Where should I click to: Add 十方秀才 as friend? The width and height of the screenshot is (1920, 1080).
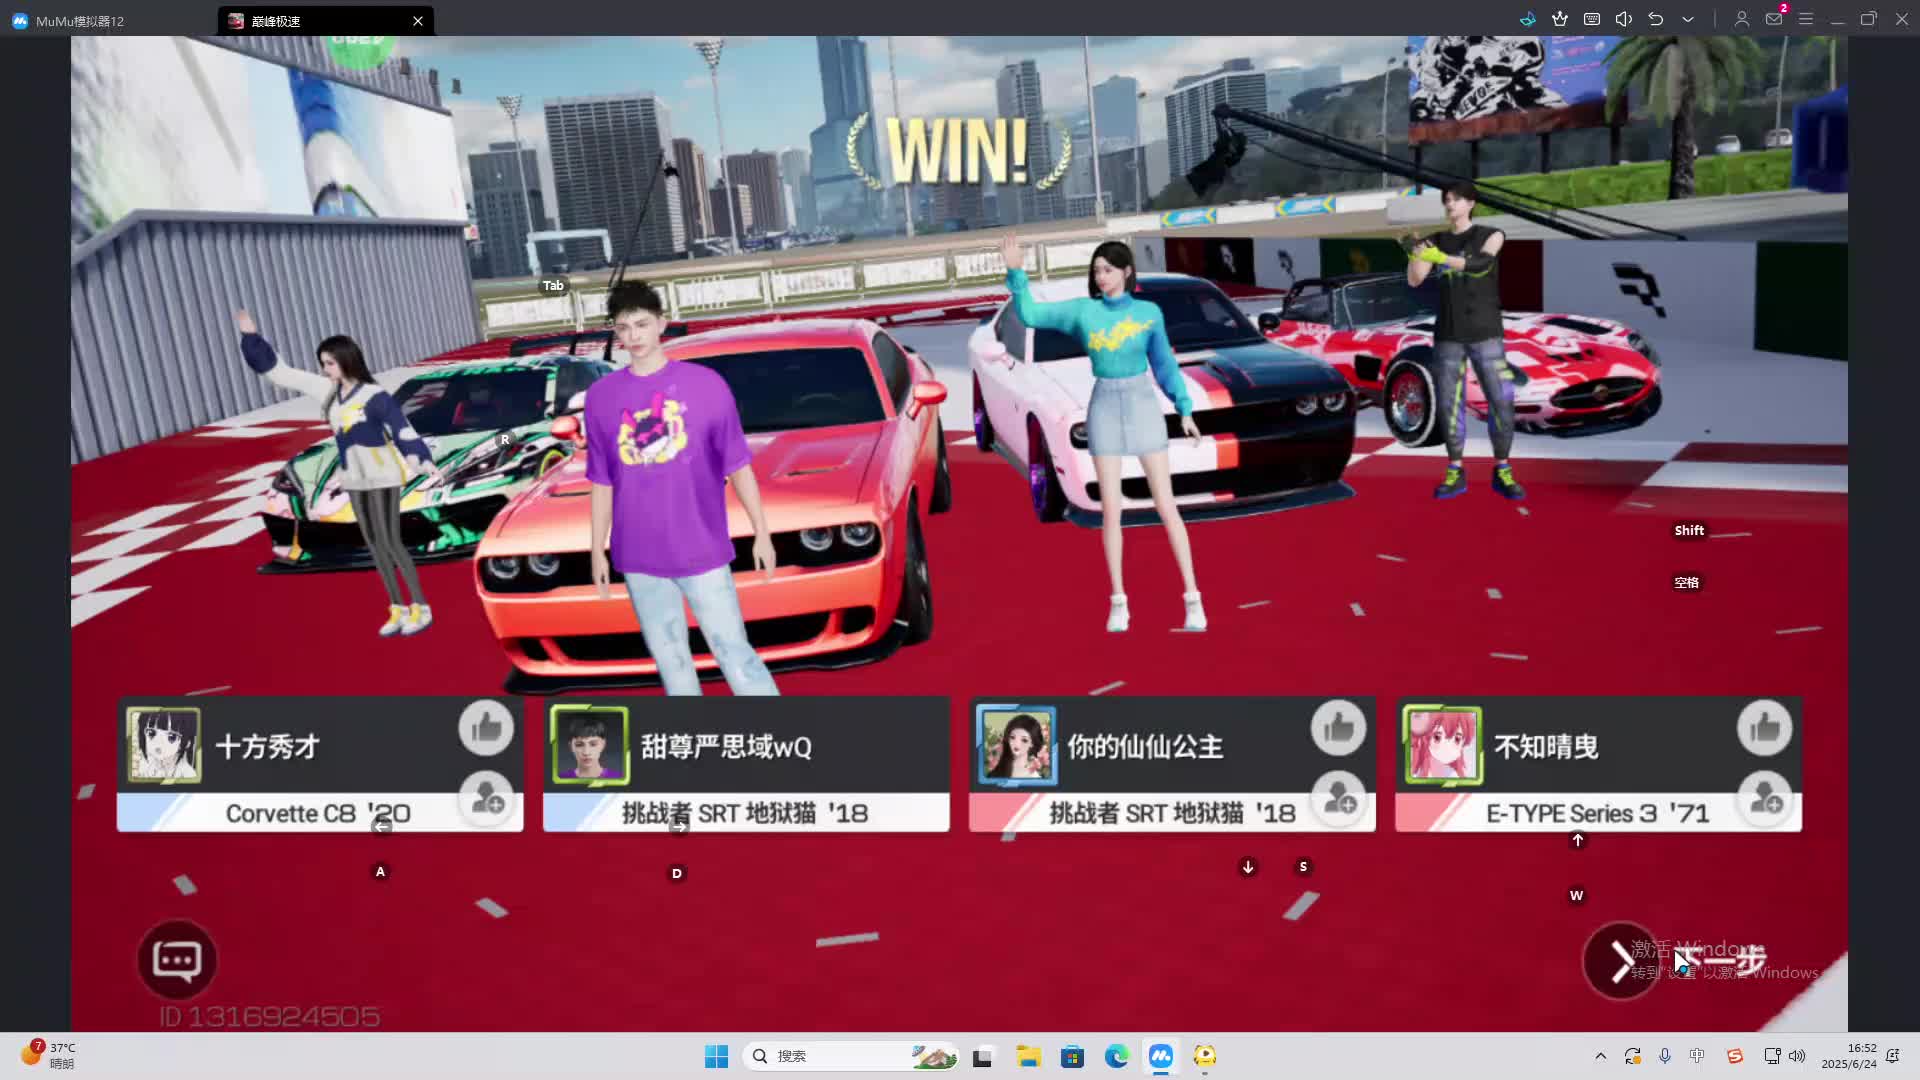pos(487,799)
